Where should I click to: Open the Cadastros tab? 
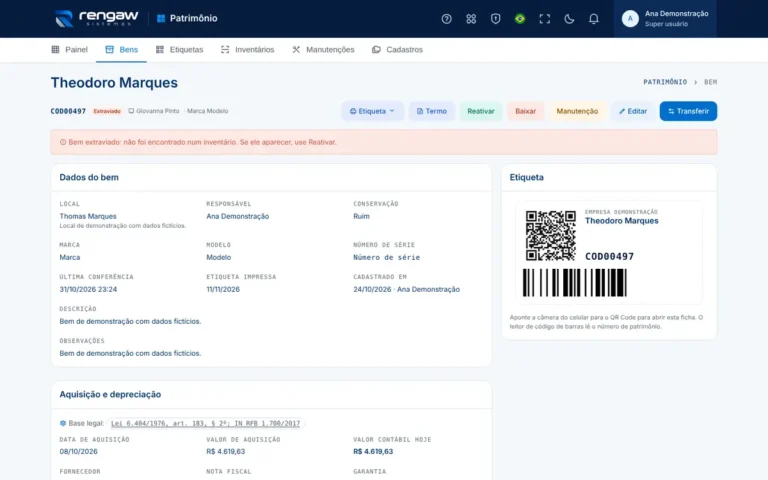tap(397, 49)
